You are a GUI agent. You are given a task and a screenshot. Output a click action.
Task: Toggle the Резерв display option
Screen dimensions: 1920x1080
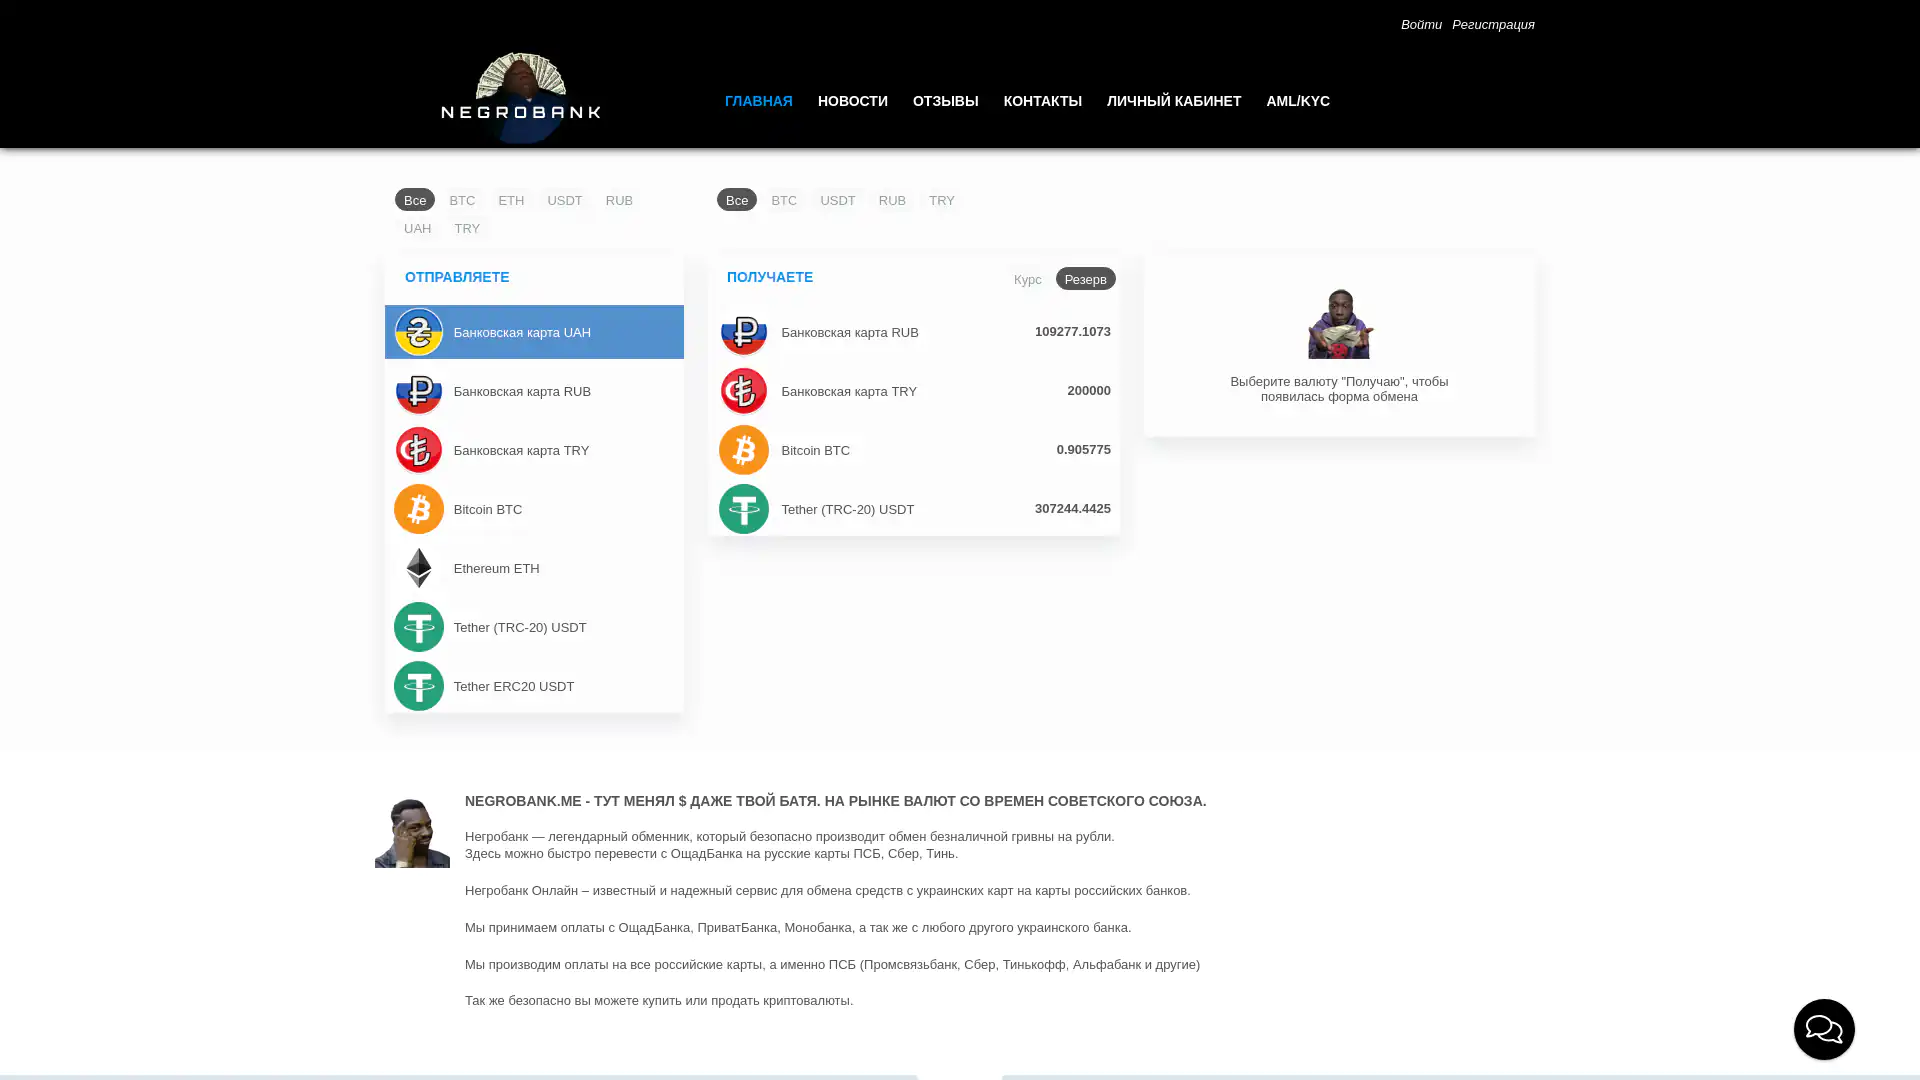coord(1085,279)
